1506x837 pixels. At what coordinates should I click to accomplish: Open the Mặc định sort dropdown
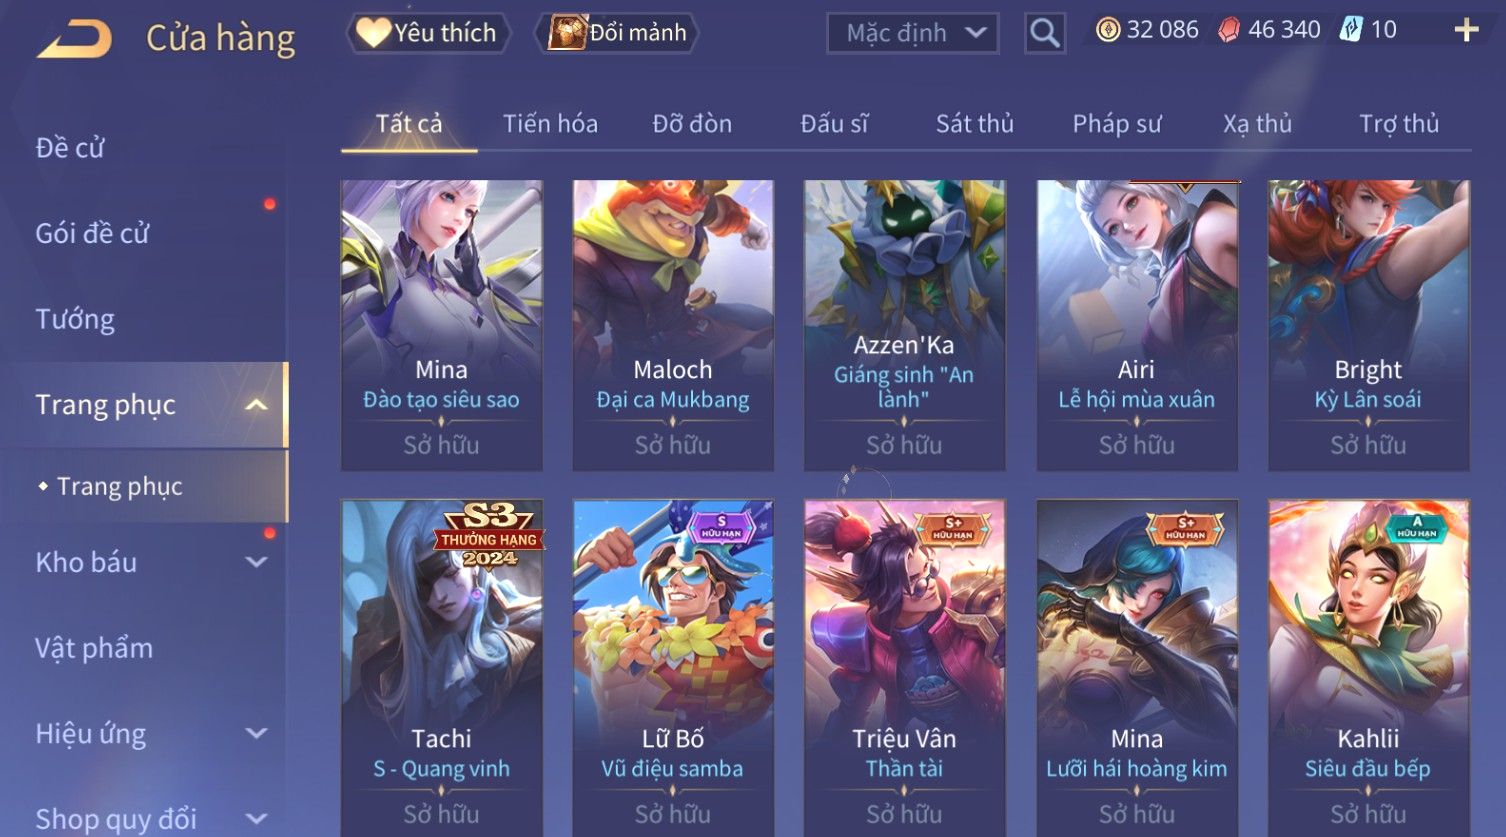[913, 33]
